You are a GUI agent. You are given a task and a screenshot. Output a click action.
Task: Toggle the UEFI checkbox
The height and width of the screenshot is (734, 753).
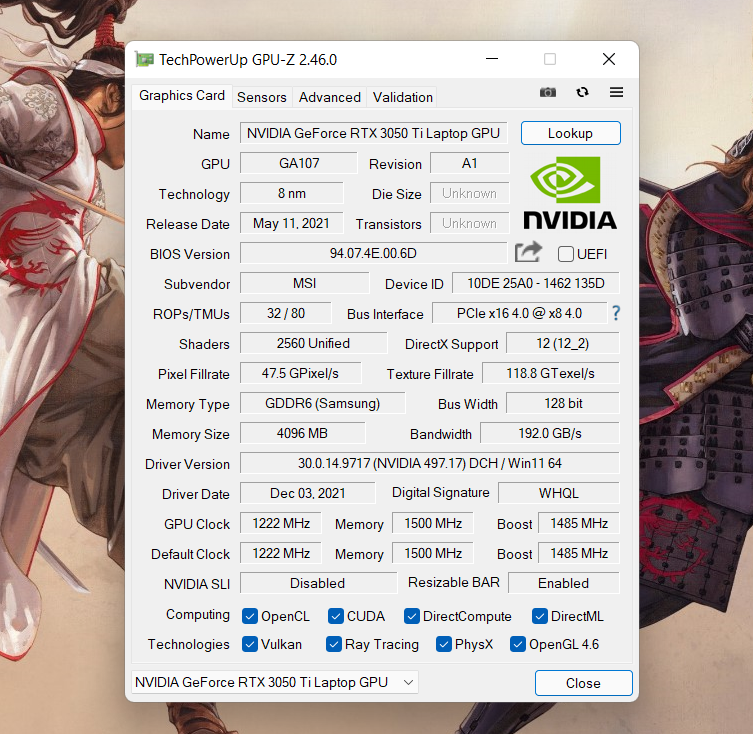click(565, 254)
